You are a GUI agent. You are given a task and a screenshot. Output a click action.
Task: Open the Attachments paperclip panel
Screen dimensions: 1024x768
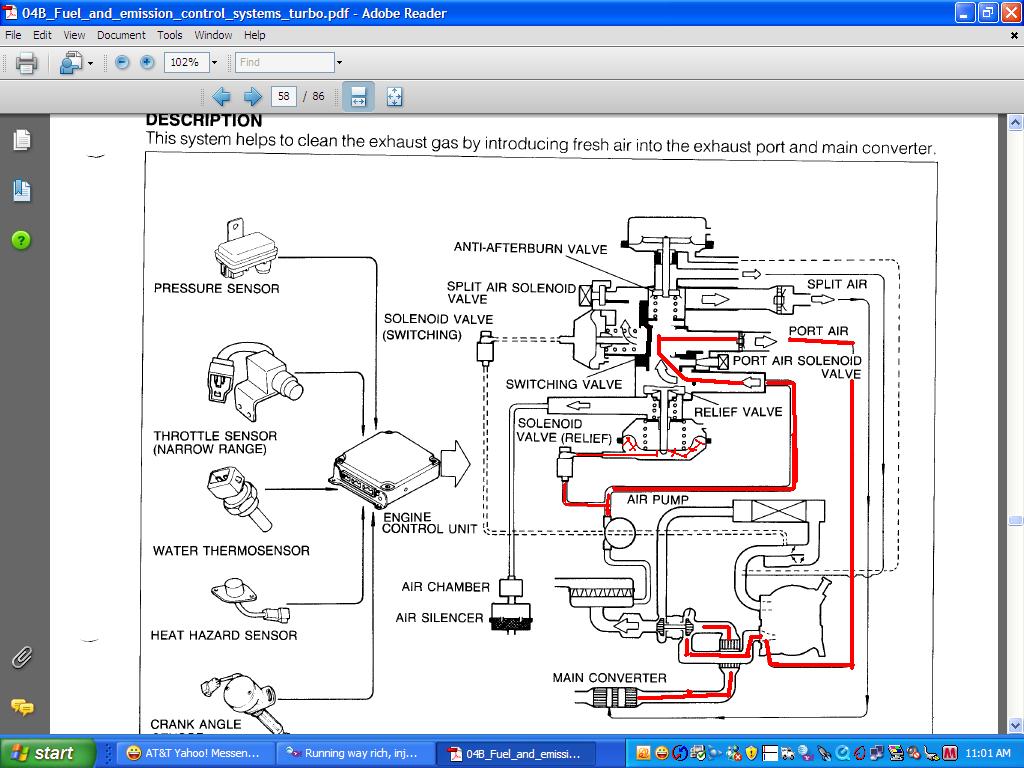[22, 657]
